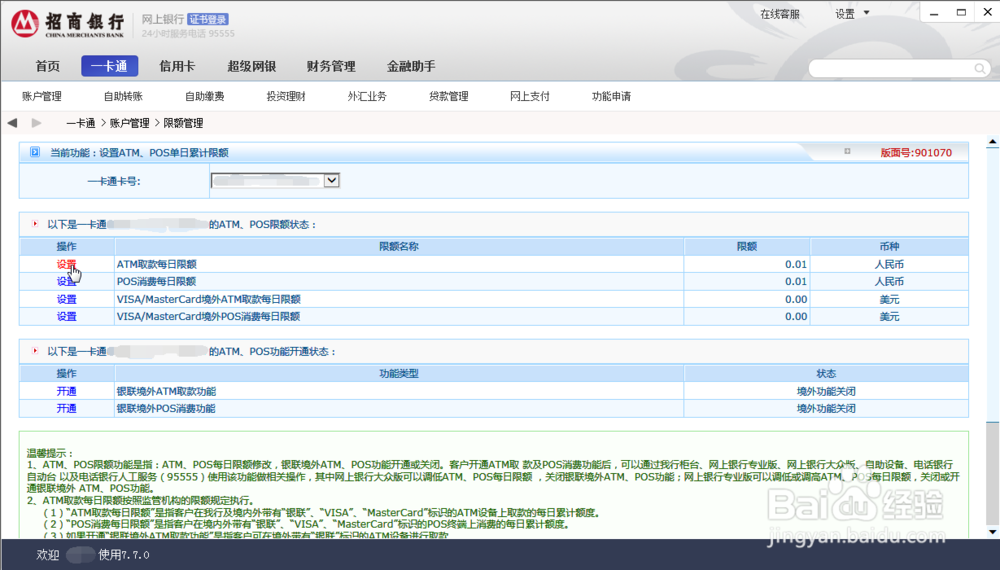Click the 状态 column header
Screen dimensions: 1000x570
click(826, 373)
